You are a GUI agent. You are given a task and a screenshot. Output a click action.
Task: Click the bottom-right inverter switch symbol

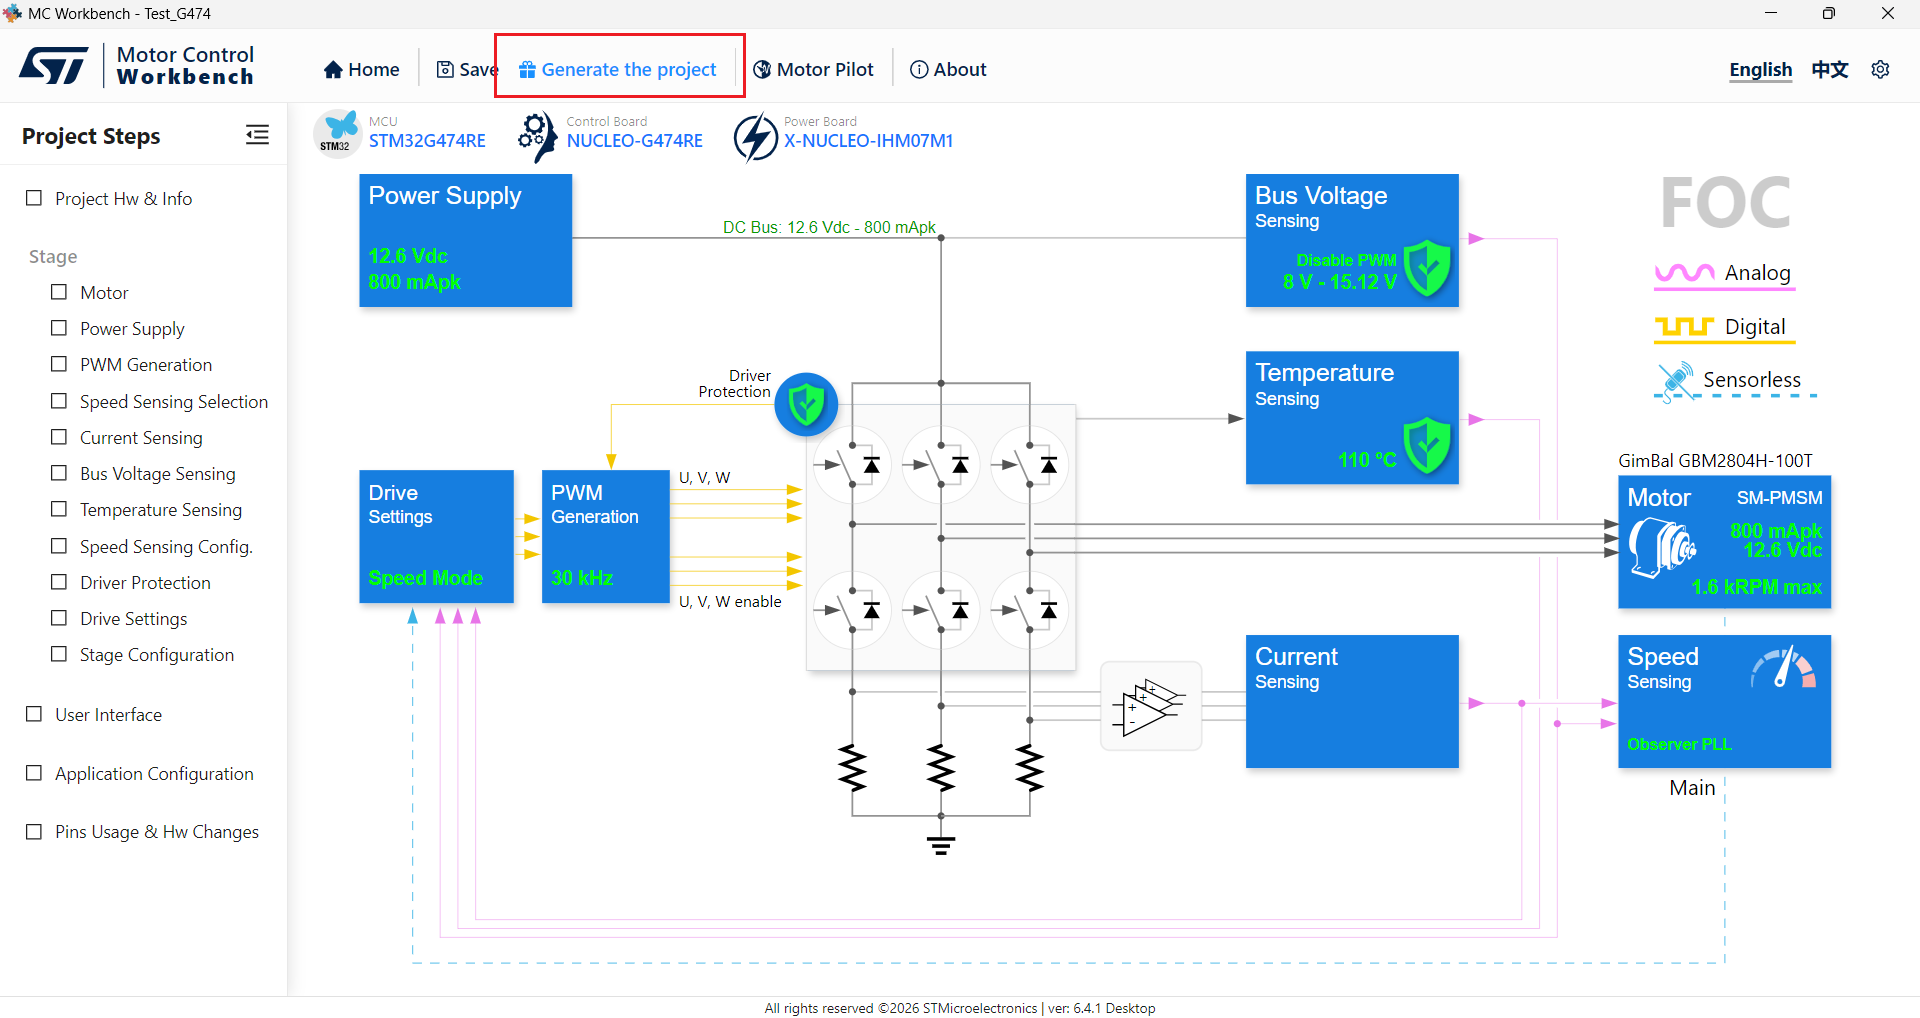pyautogui.click(x=1029, y=610)
